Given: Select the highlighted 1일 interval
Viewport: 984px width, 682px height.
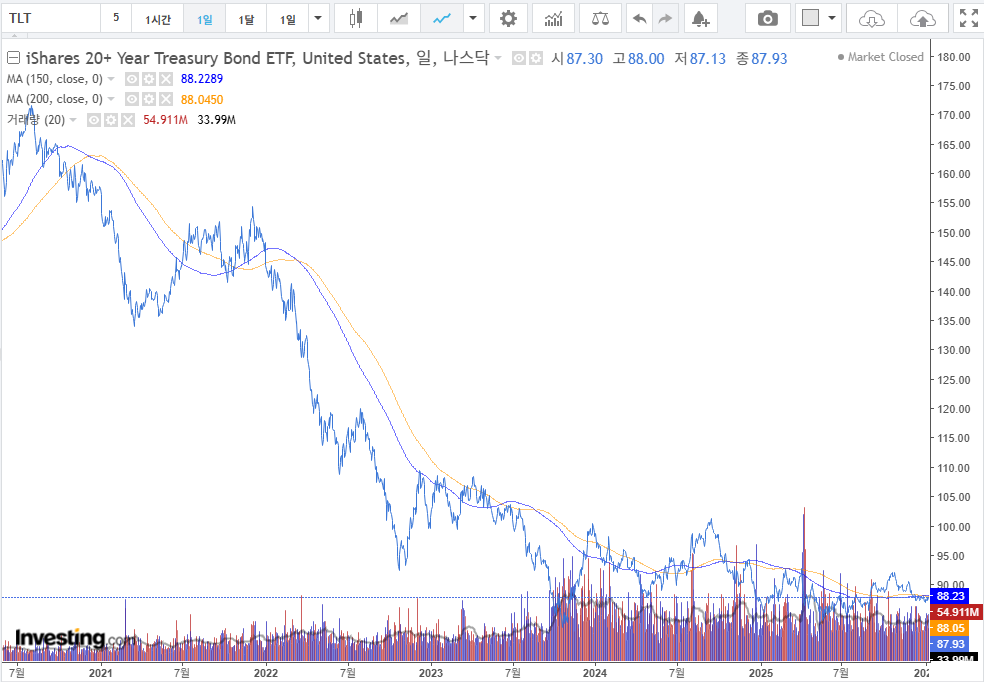Looking at the screenshot, I should coord(205,18).
